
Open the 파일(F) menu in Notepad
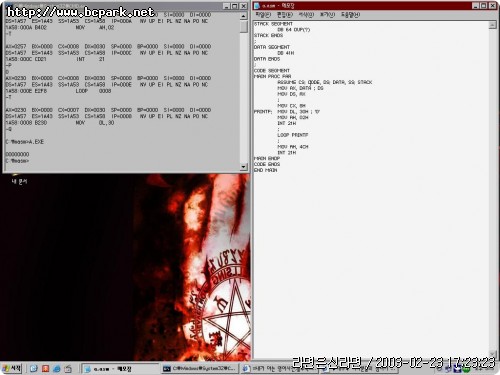coord(263,15)
